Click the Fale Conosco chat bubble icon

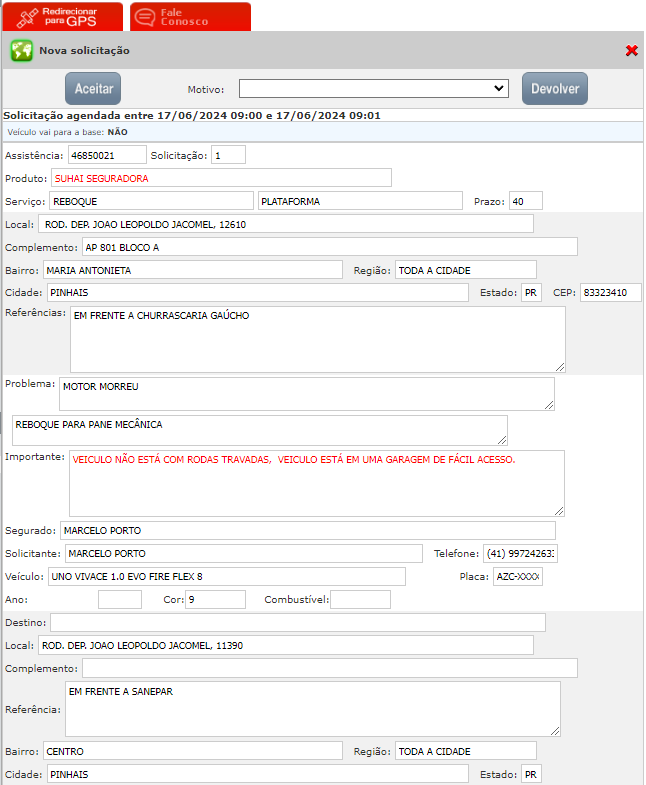pyautogui.click(x=146, y=17)
